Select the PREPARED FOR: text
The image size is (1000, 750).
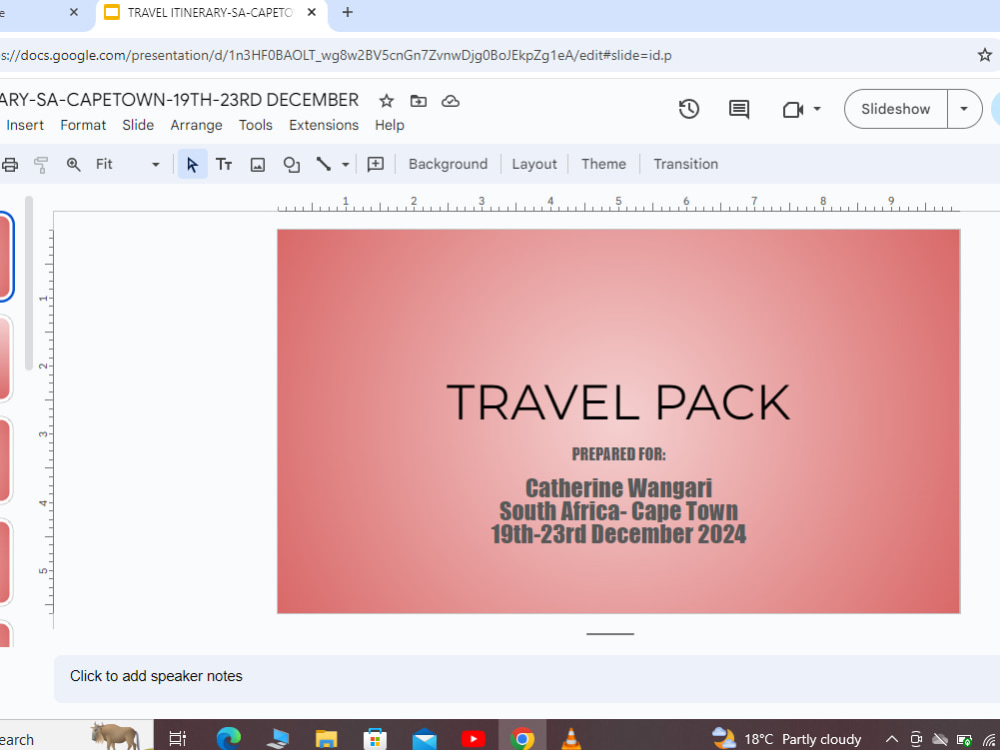[619, 454]
